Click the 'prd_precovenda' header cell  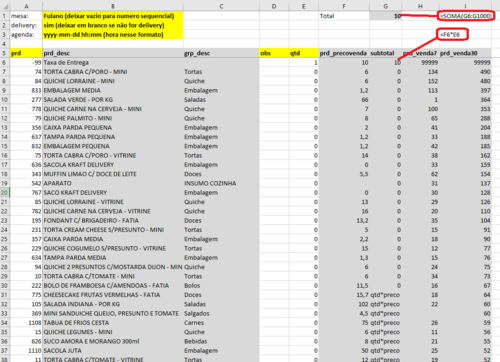pos(344,53)
